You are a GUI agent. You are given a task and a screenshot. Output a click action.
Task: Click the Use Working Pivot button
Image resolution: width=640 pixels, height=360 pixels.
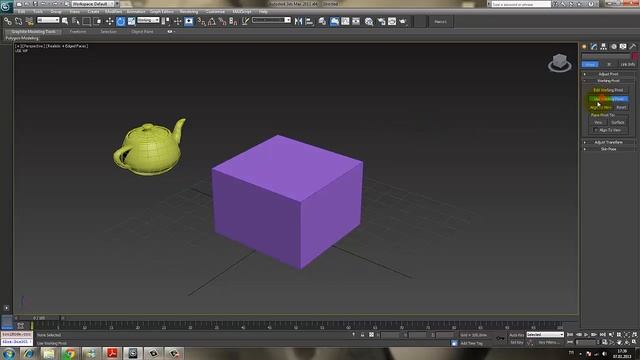[x=608, y=99]
